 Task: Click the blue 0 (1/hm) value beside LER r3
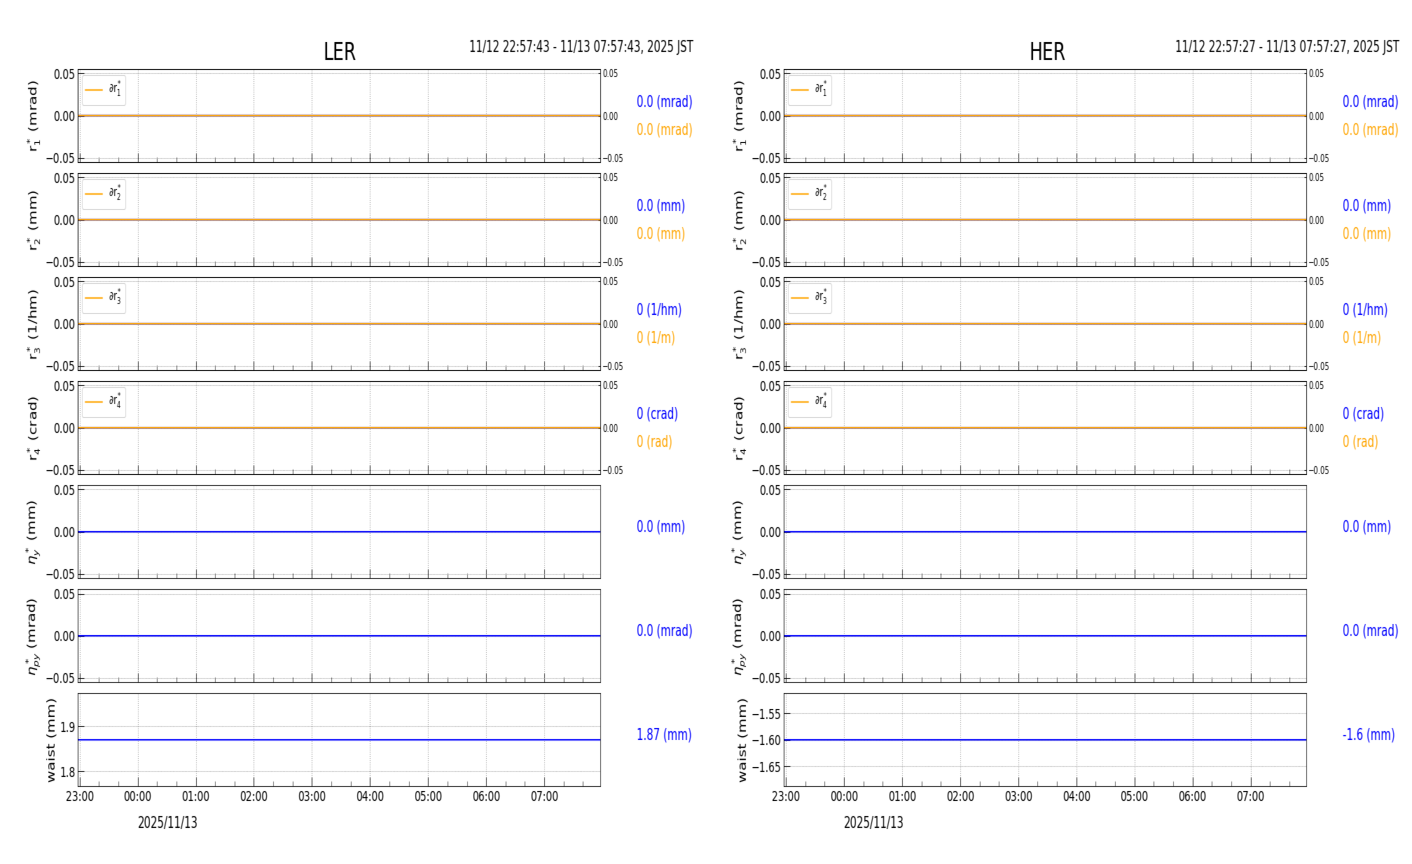click(659, 310)
